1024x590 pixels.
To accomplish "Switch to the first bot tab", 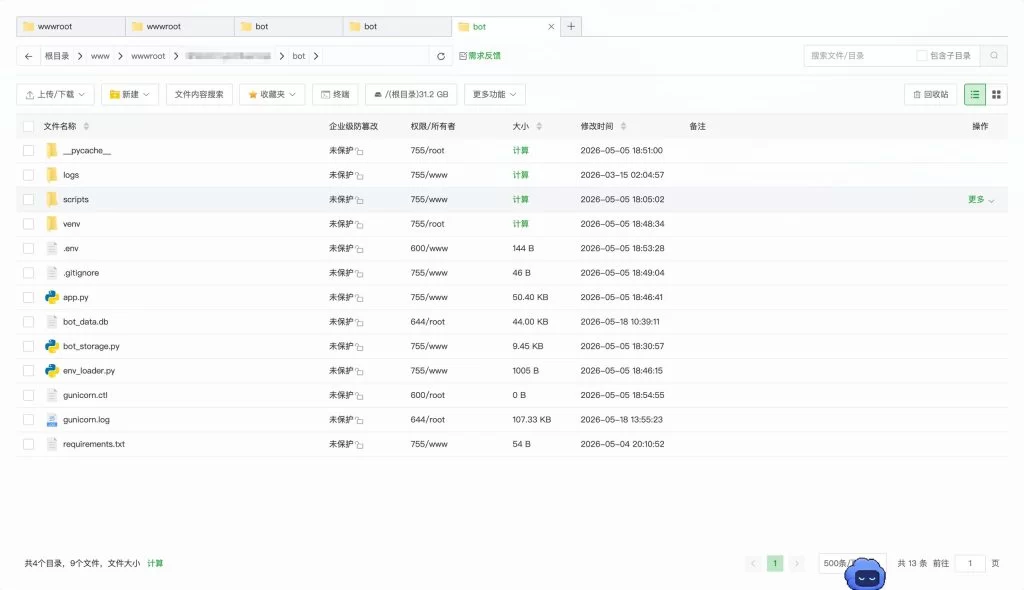I will pyautogui.click(x=288, y=27).
